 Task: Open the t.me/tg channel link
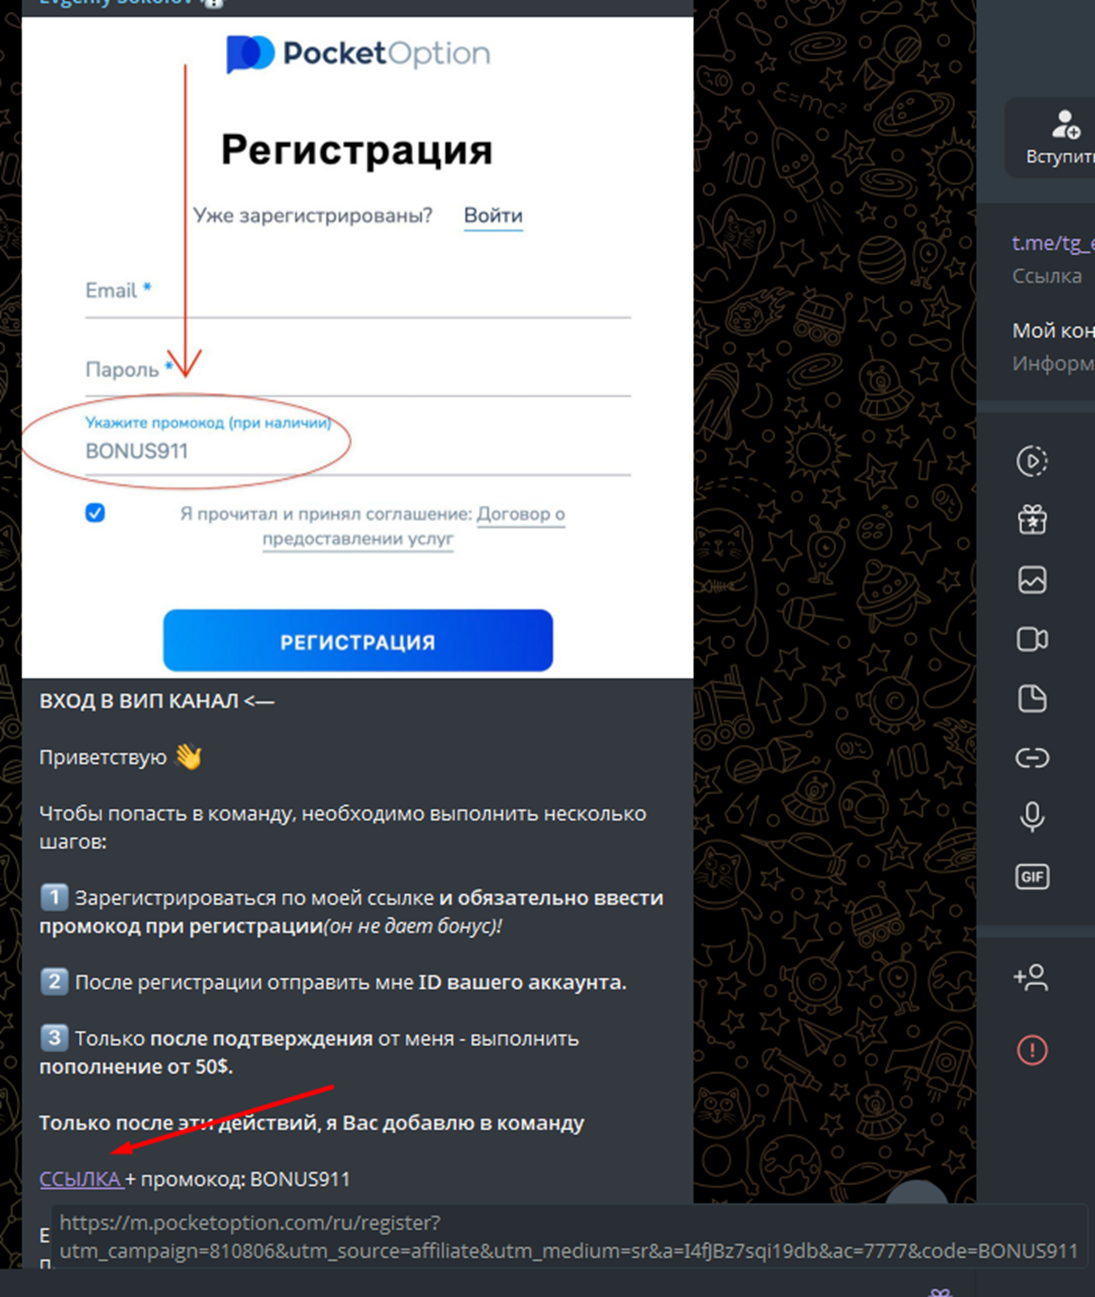coord(1053,243)
